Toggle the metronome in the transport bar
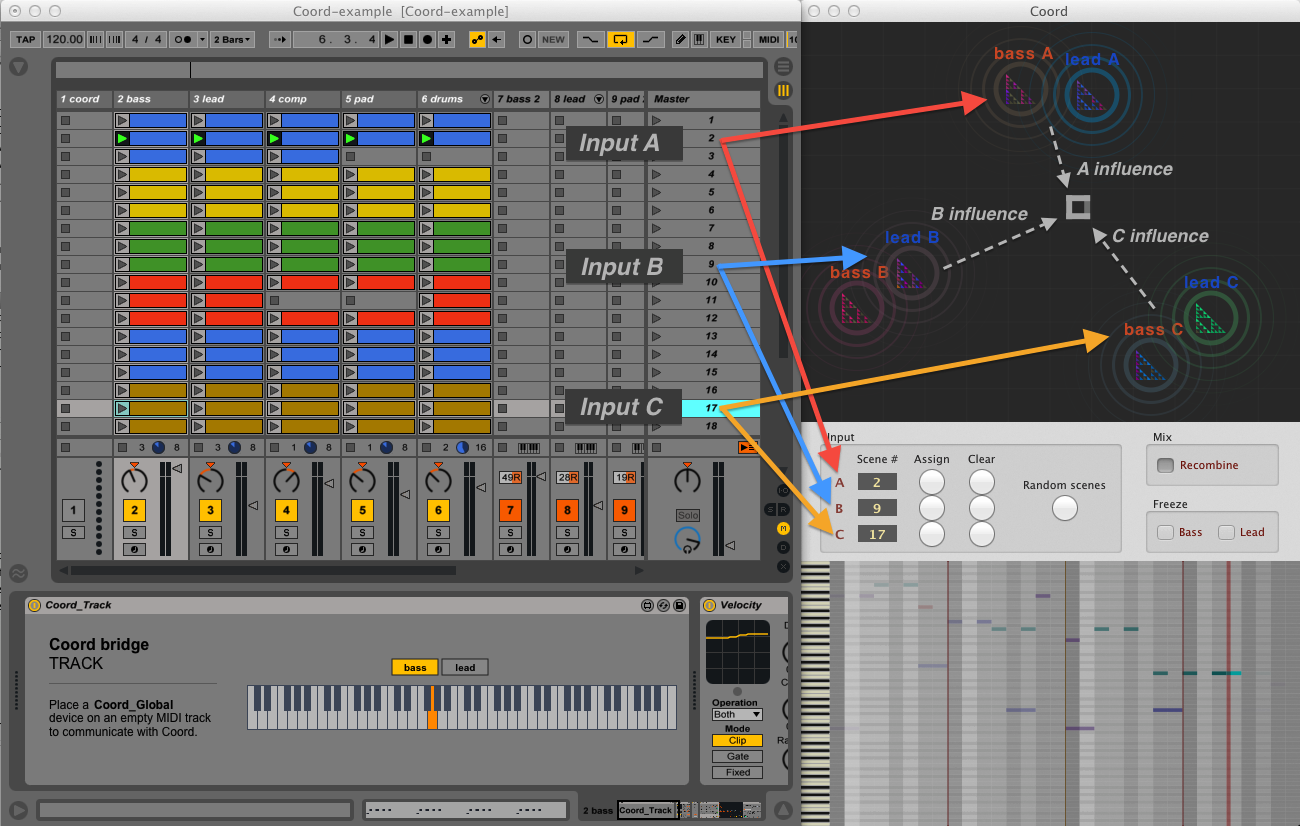 [x=183, y=39]
